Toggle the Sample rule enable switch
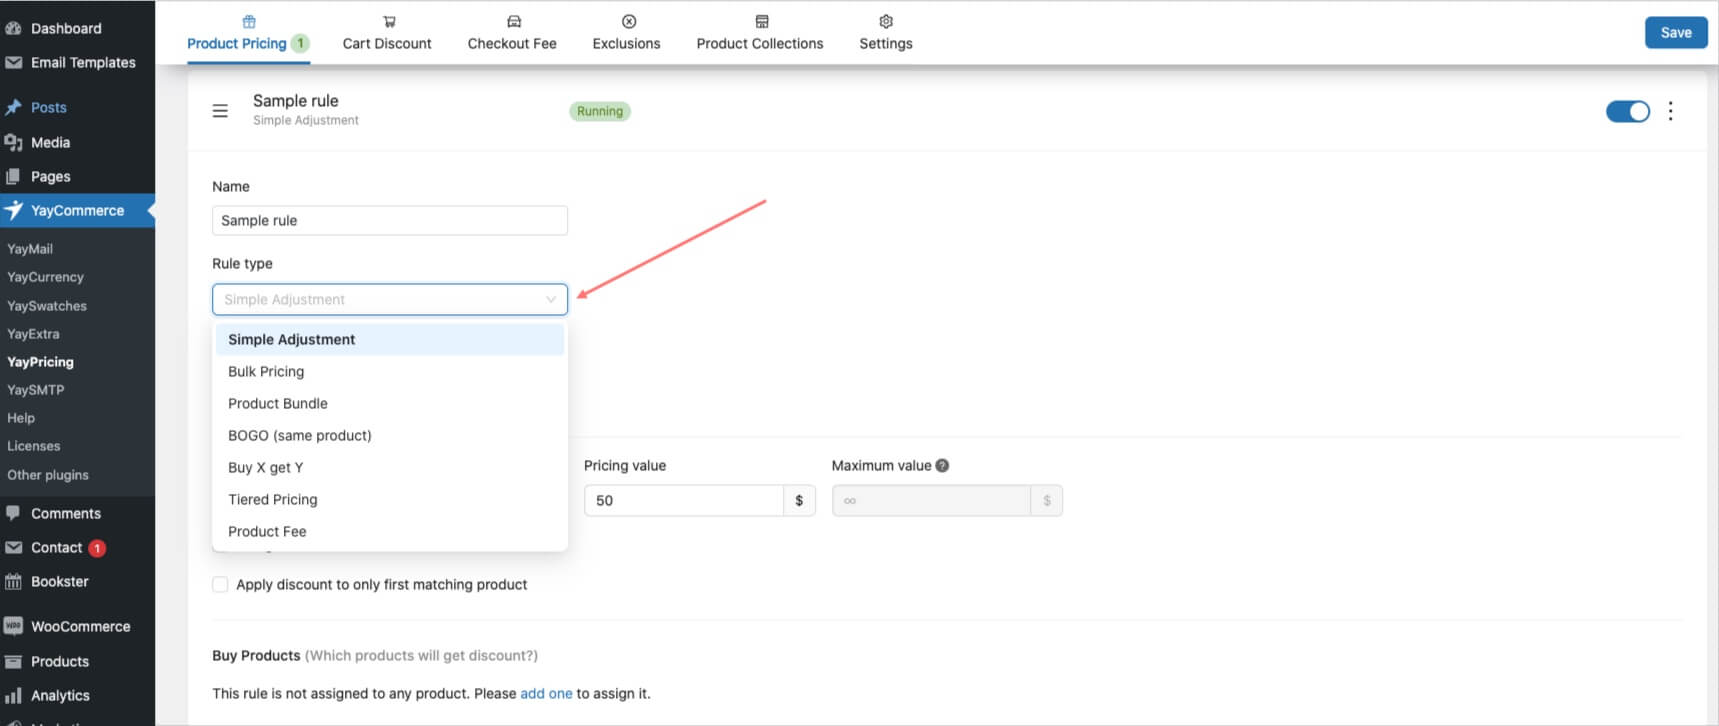The height and width of the screenshot is (726, 1719). [1627, 111]
